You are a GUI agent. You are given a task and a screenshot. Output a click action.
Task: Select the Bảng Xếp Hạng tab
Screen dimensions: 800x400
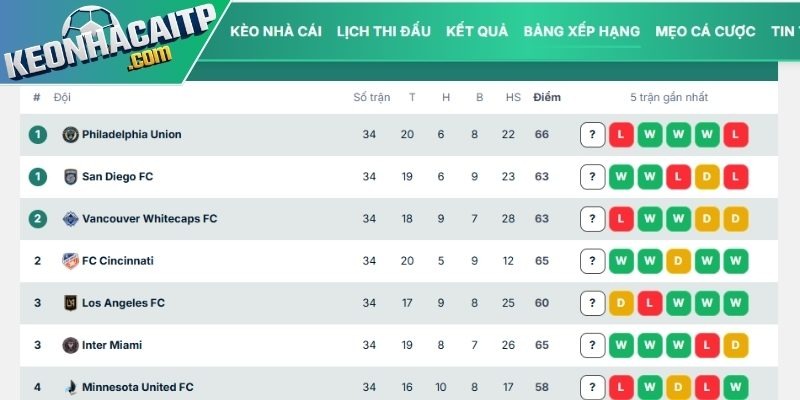click(x=581, y=31)
